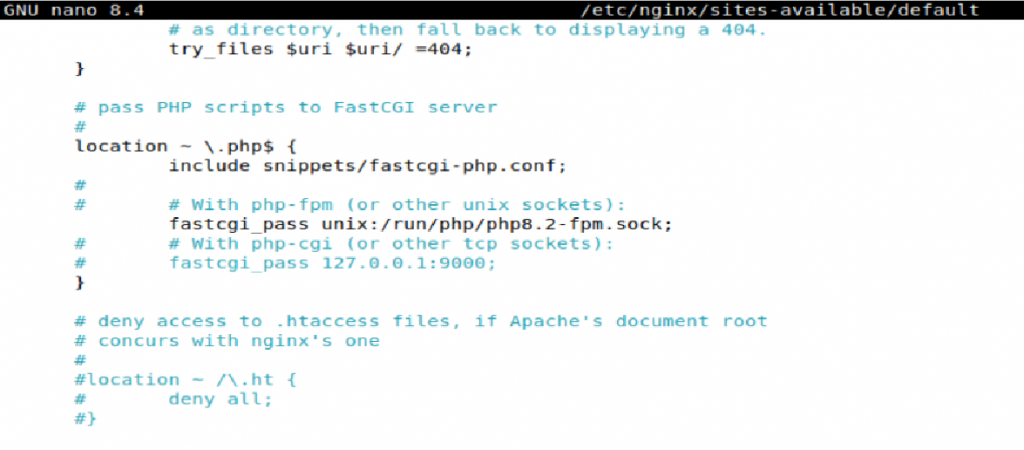
Task: Click the 'With php-fpm' comment line
Action: 396,204
